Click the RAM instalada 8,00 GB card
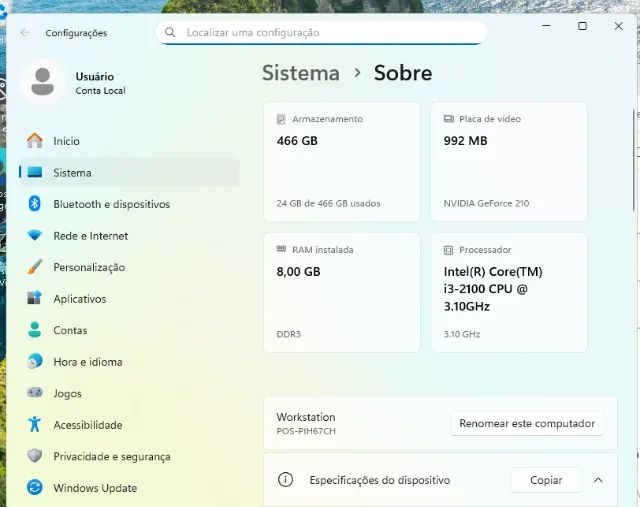 pyautogui.click(x=342, y=293)
